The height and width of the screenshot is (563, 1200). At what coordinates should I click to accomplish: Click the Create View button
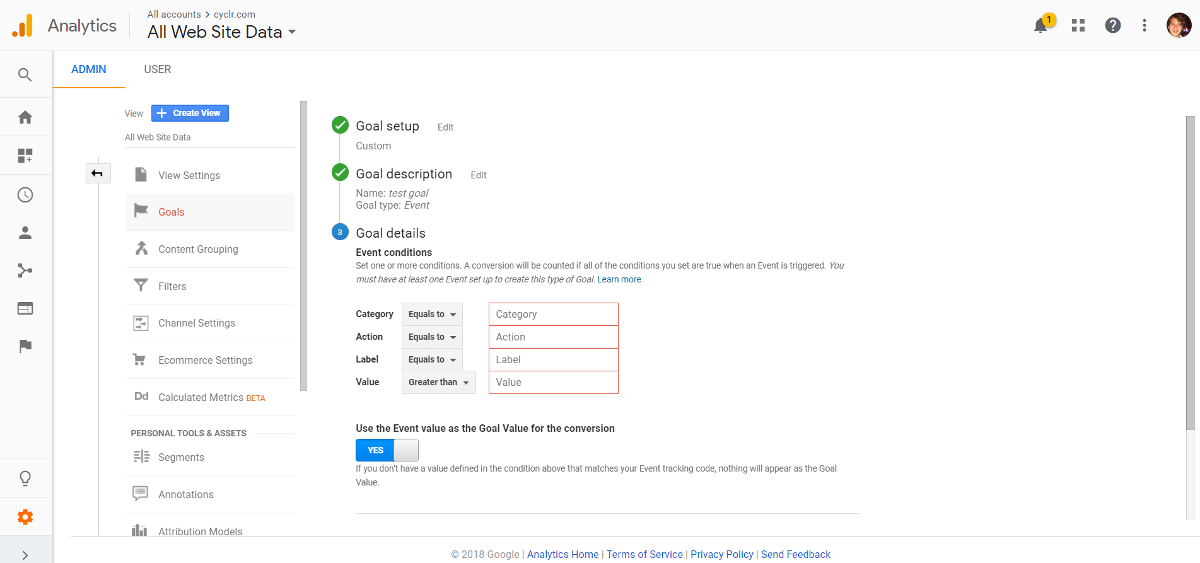point(190,113)
